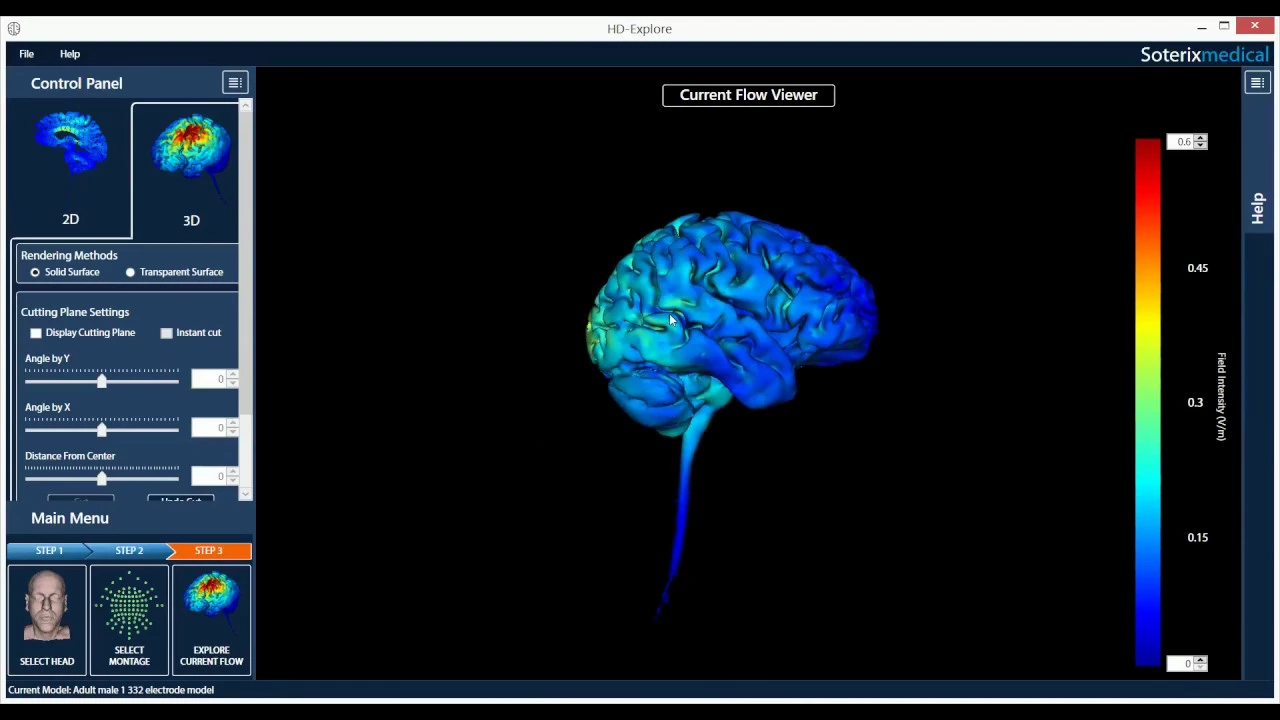This screenshot has height=720, width=1280.
Task: Click the Angle by Y value spinner arrows
Action: (x=233, y=379)
